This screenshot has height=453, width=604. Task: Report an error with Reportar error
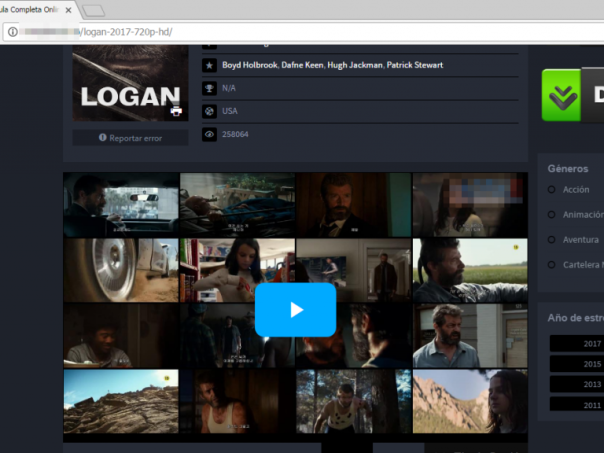(130, 138)
